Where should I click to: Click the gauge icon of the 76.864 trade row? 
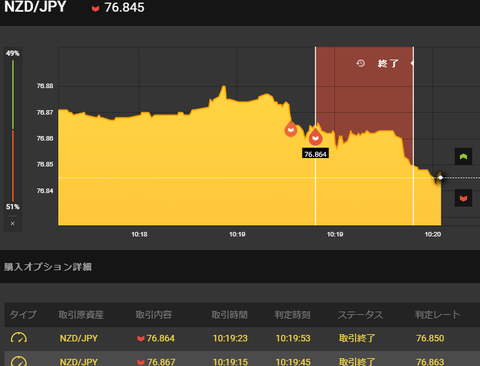[x=19, y=338]
